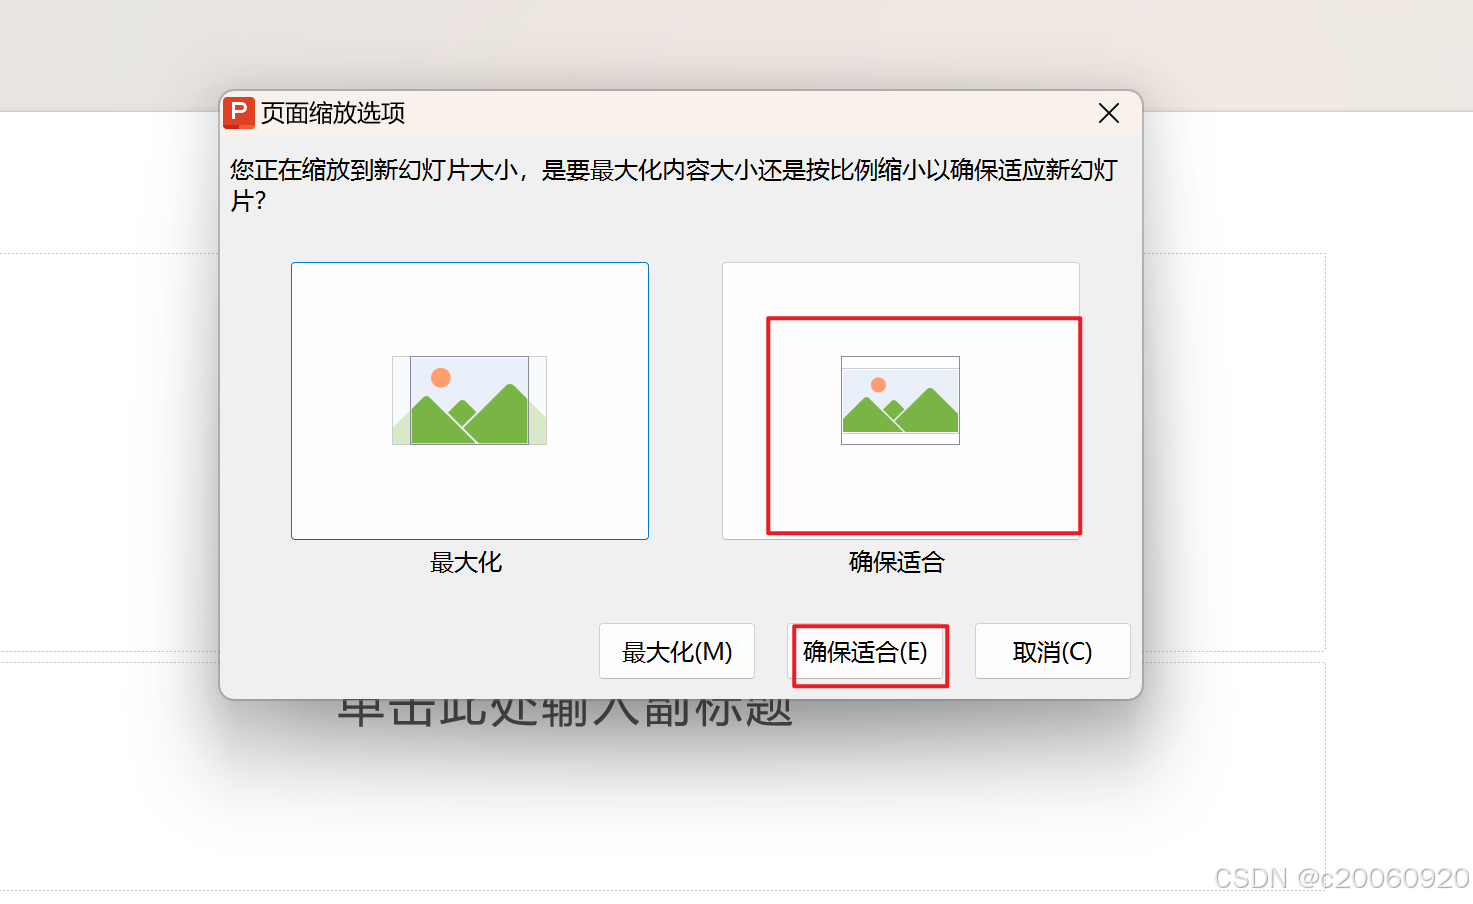Click the 最大化 label under left preview

[x=466, y=563]
